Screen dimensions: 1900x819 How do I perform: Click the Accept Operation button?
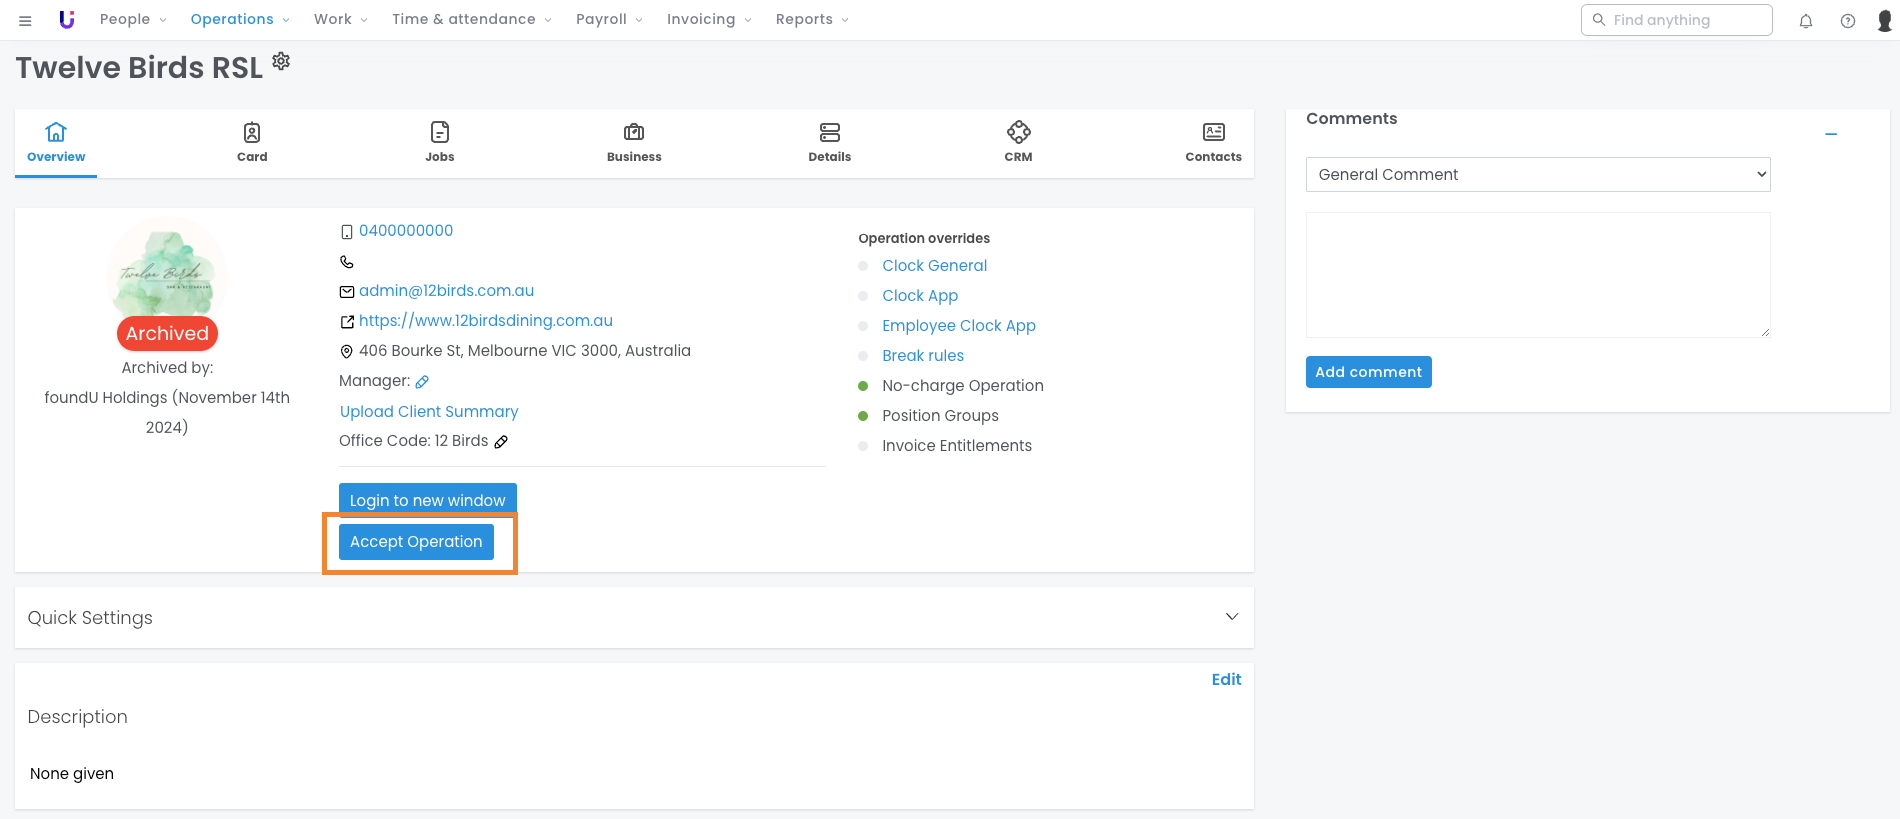(x=416, y=542)
